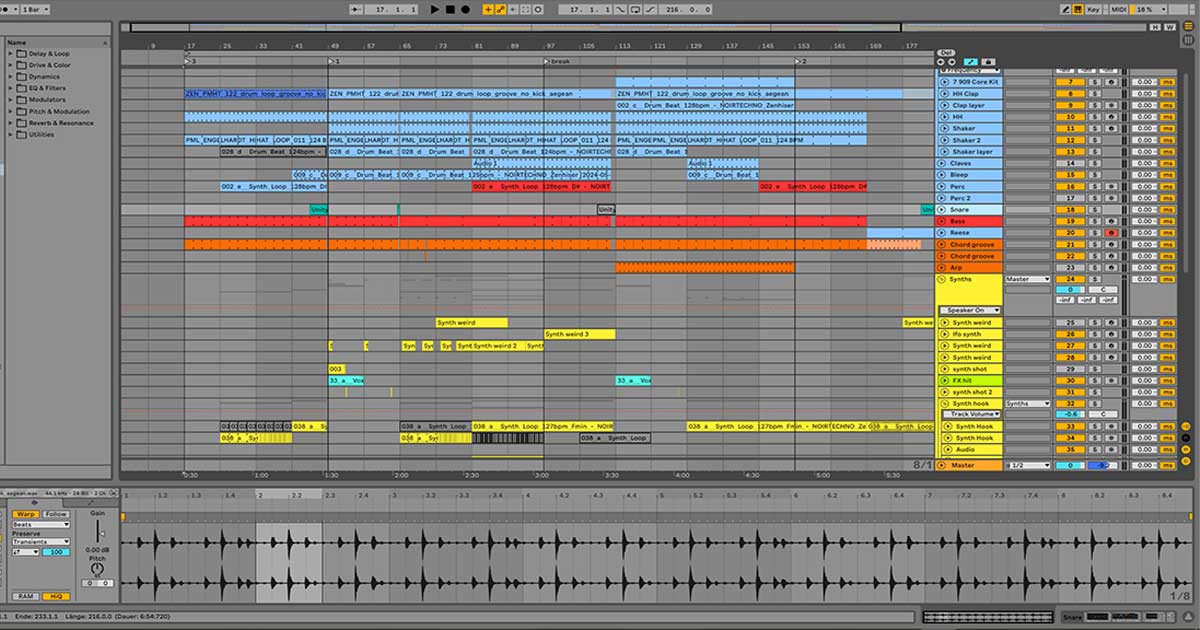Enable Key Map Mode
The height and width of the screenshot is (630, 1200).
tap(1093, 9)
